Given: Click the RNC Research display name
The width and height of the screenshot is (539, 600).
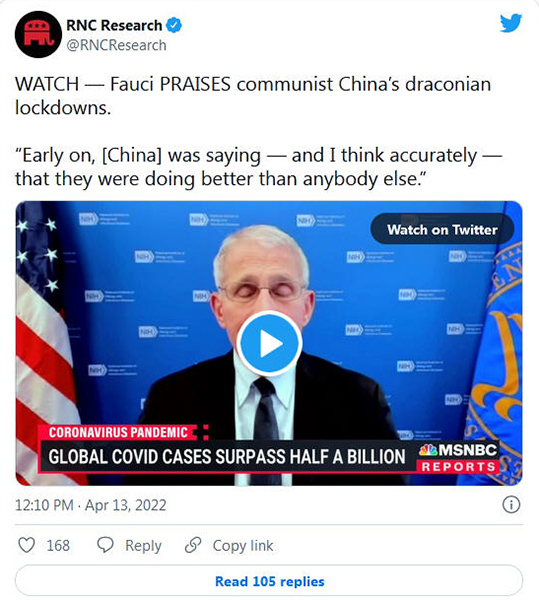Looking at the screenshot, I should [x=114, y=26].
